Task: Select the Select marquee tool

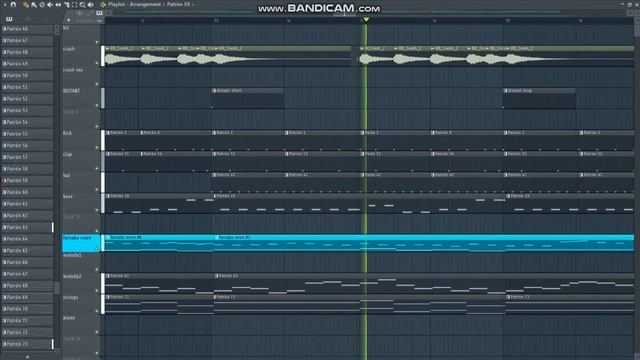Action: [x=74, y=4]
